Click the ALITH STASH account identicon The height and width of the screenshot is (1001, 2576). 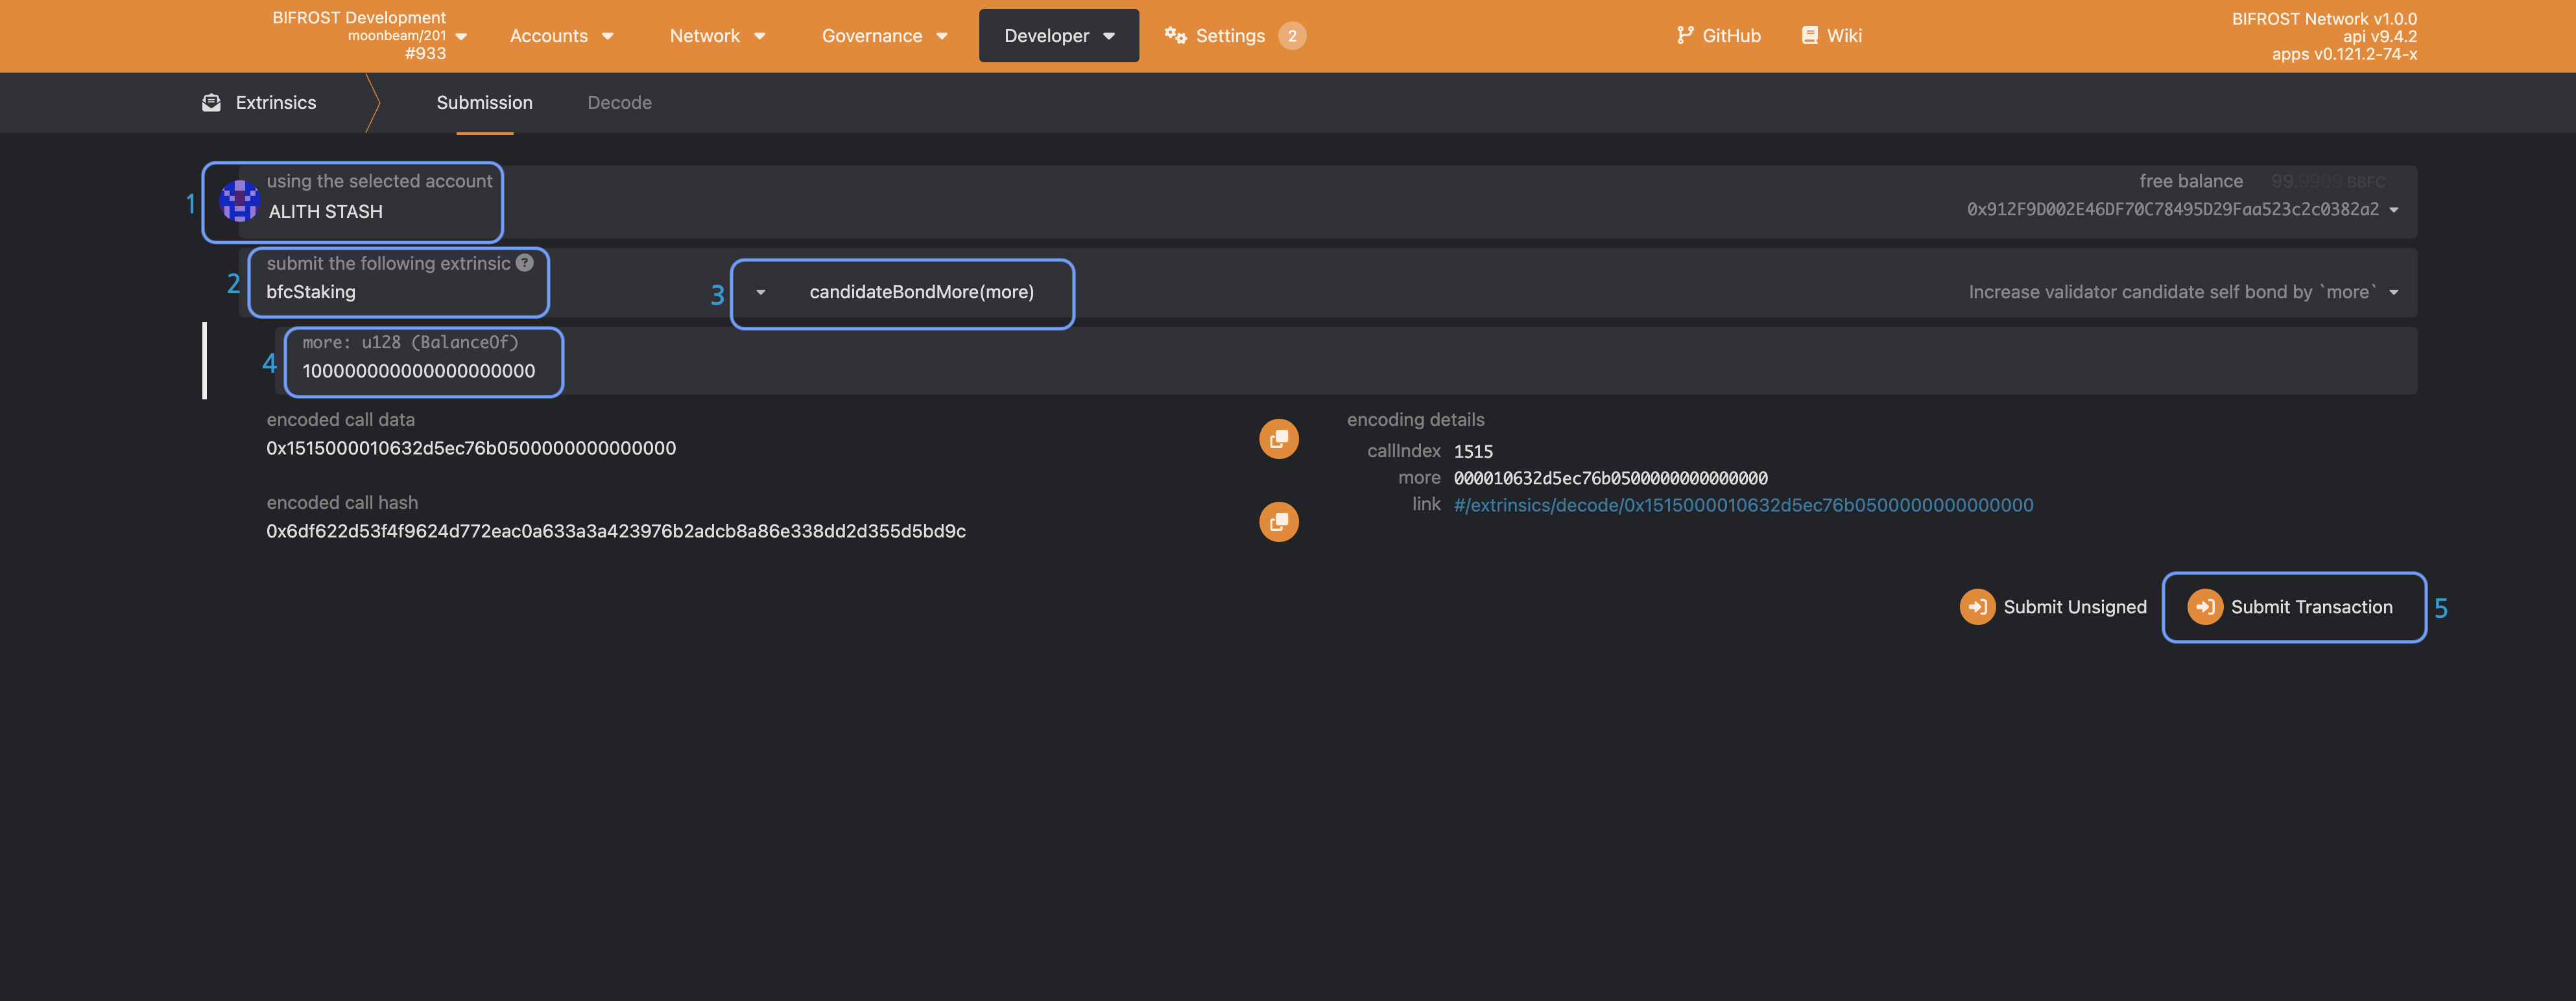pos(239,201)
